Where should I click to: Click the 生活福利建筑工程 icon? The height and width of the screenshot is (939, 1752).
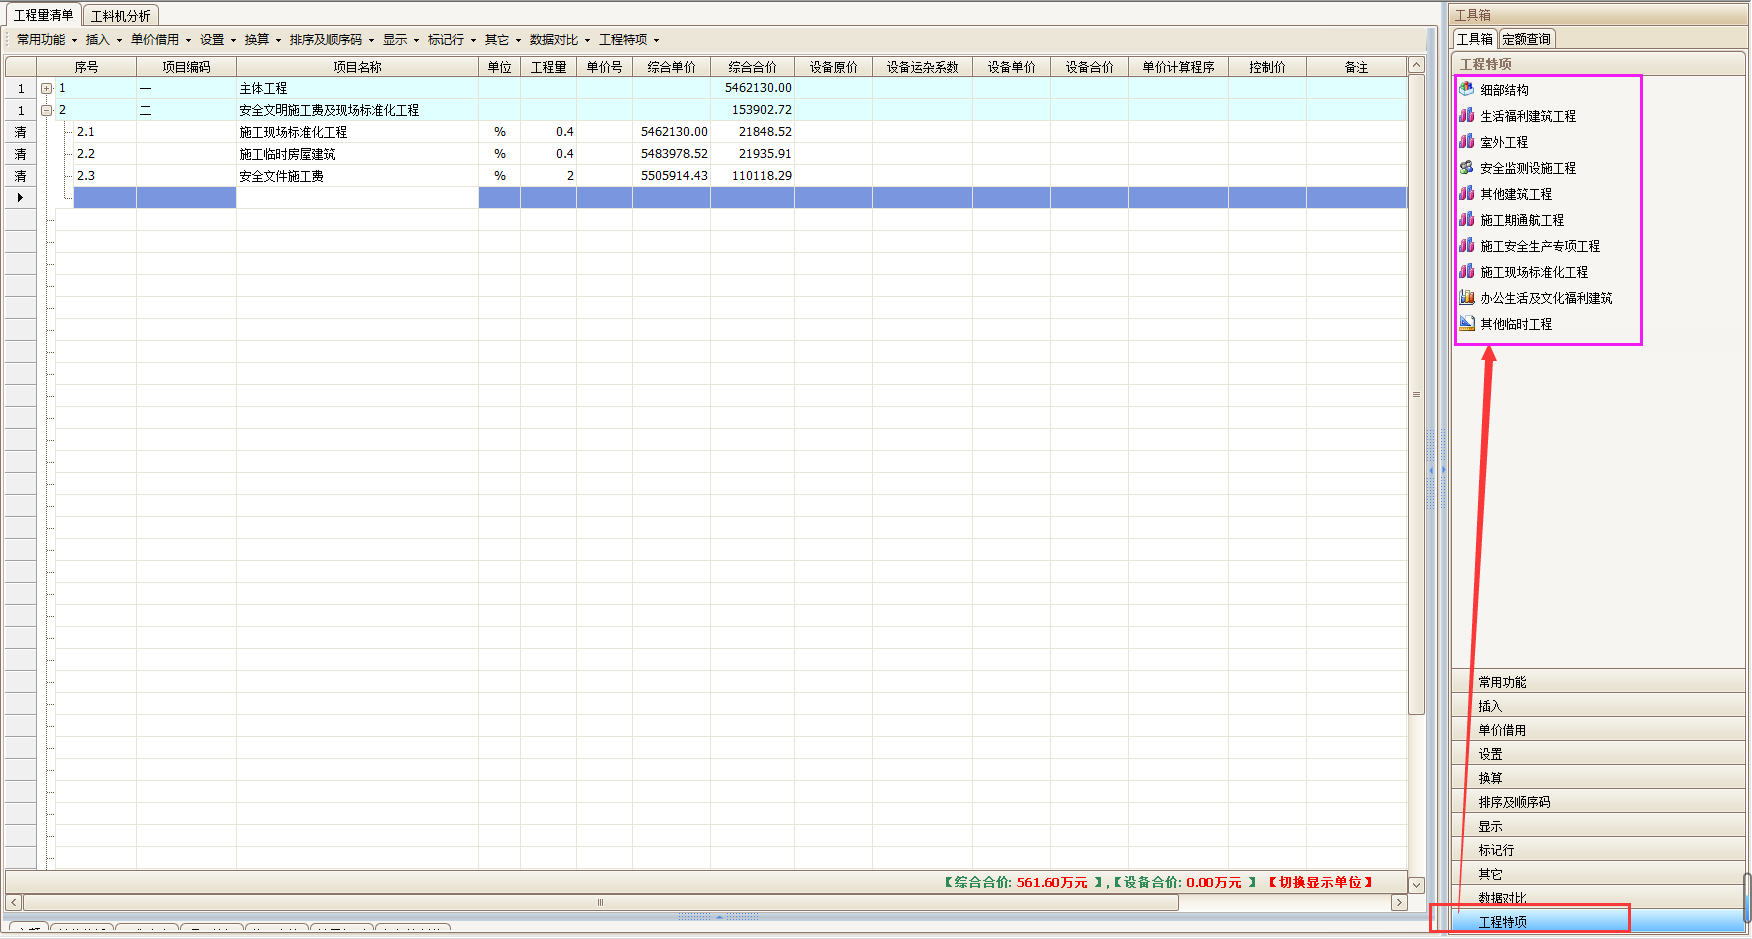pos(1467,115)
